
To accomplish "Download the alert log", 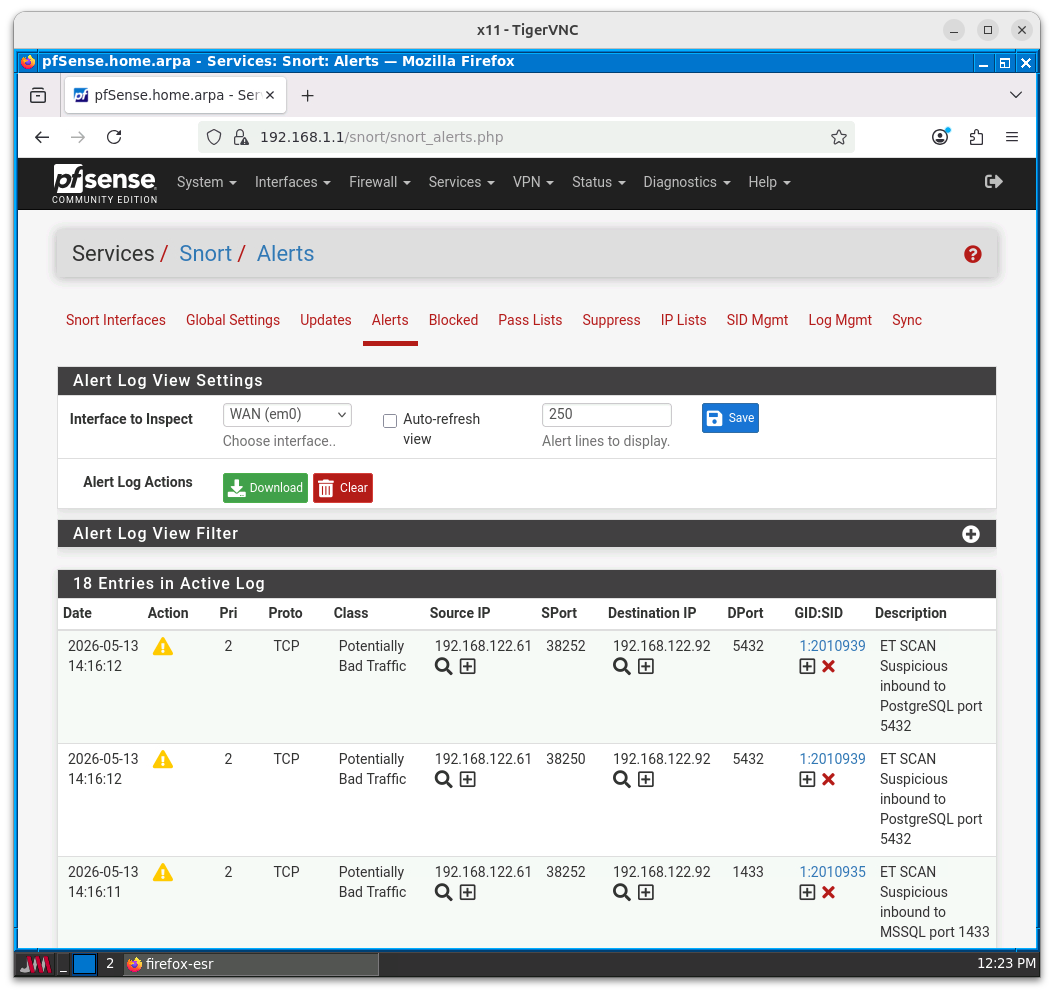I will [266, 488].
